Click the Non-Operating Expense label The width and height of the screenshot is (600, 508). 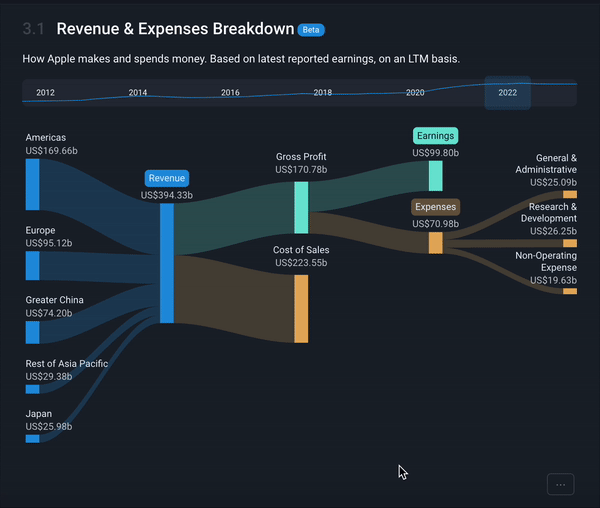tap(546, 262)
